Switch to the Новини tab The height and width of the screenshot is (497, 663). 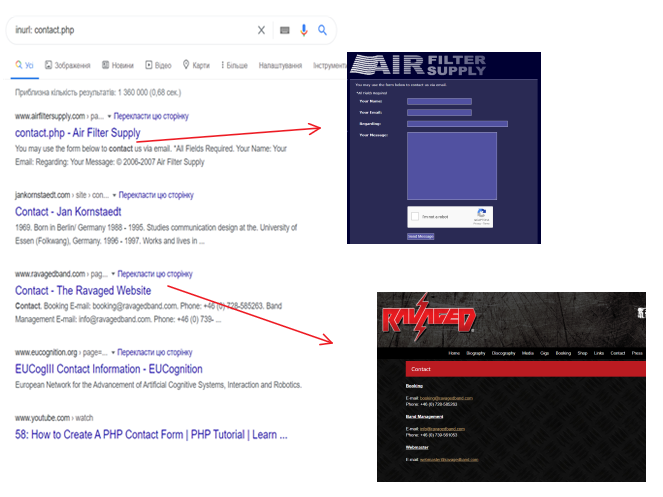coord(118,65)
